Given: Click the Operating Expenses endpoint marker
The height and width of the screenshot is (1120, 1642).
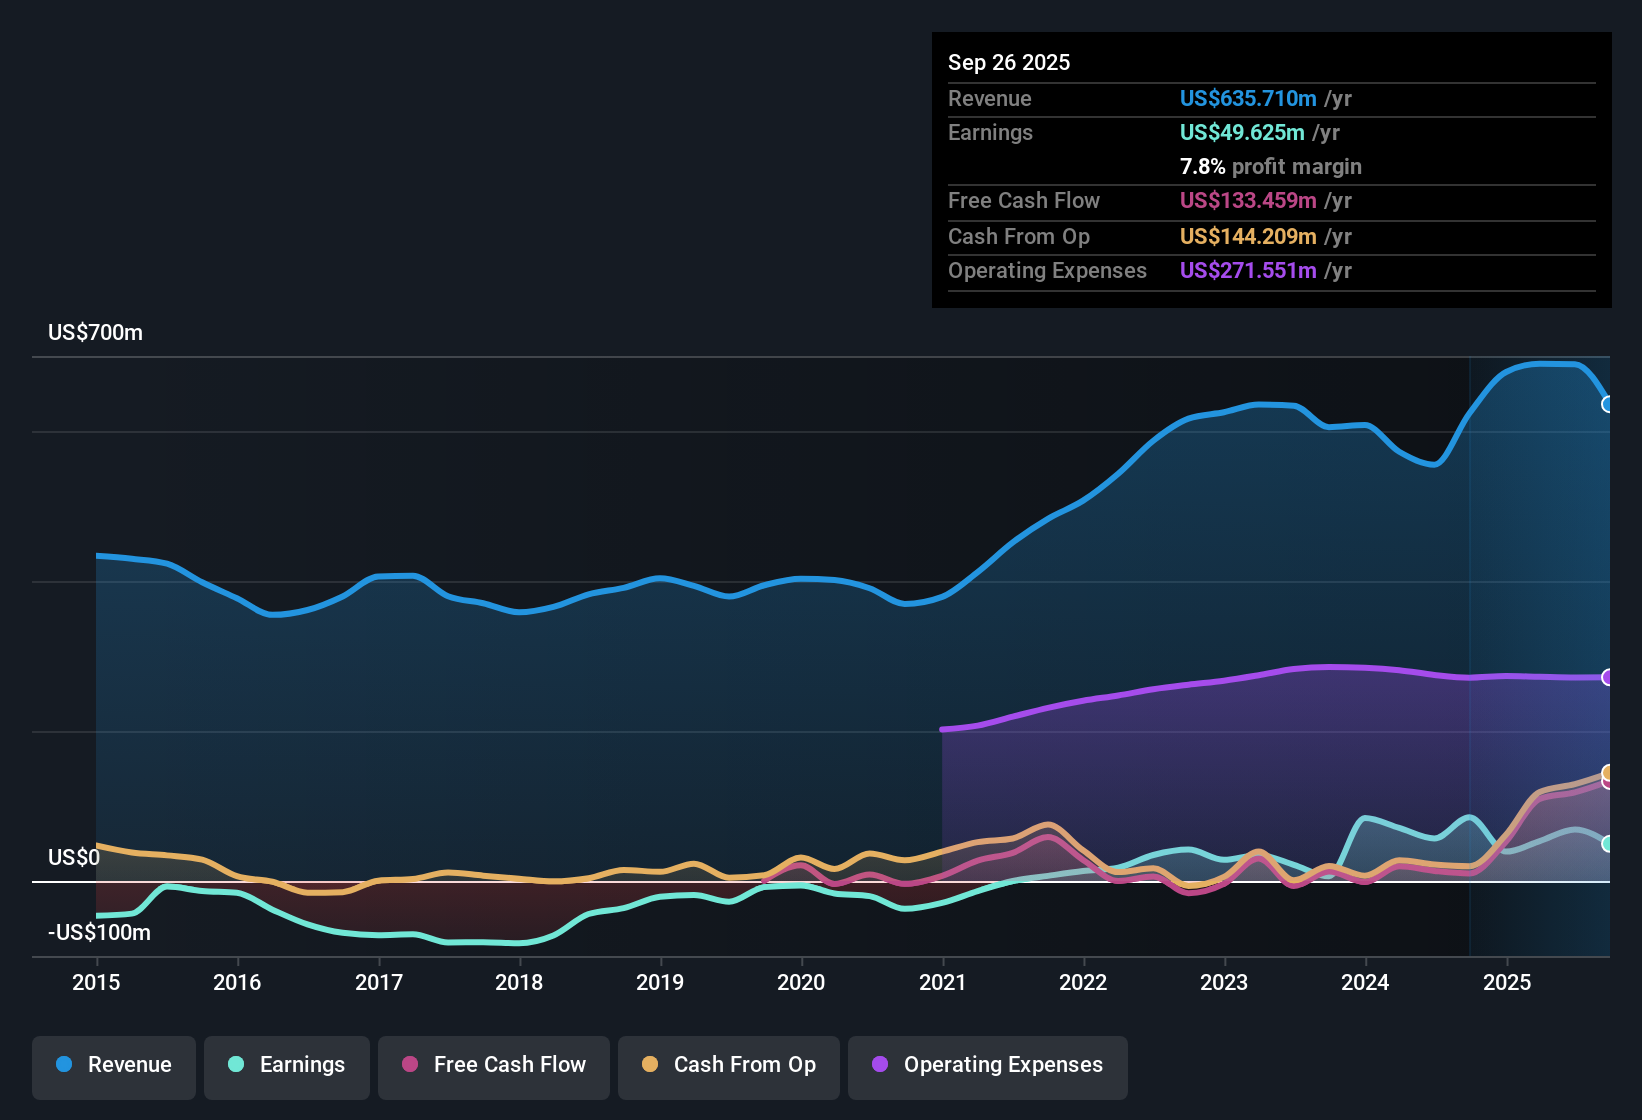Looking at the screenshot, I should [x=1608, y=677].
